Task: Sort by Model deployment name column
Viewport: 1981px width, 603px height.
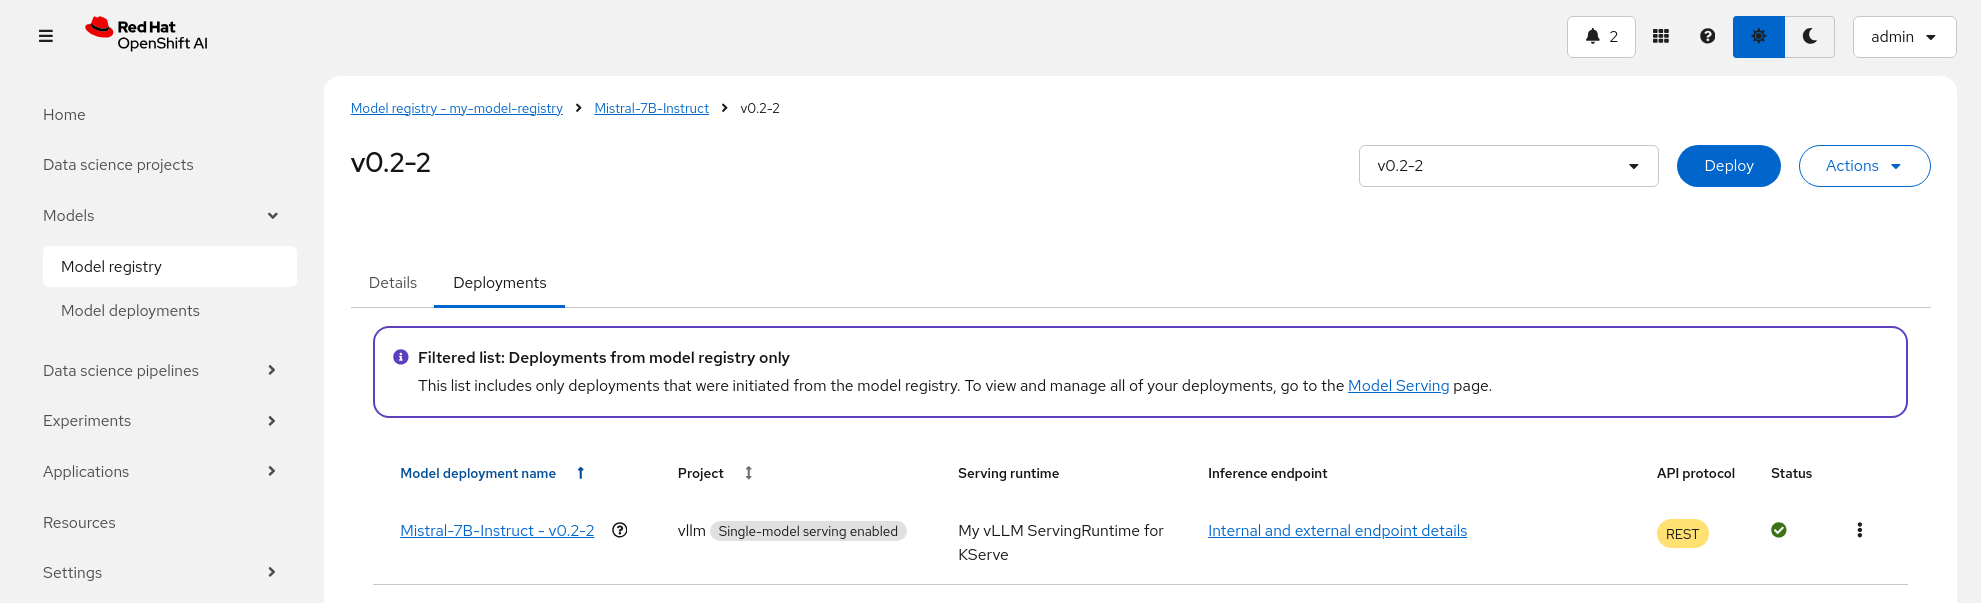Action: pyautogui.click(x=478, y=474)
